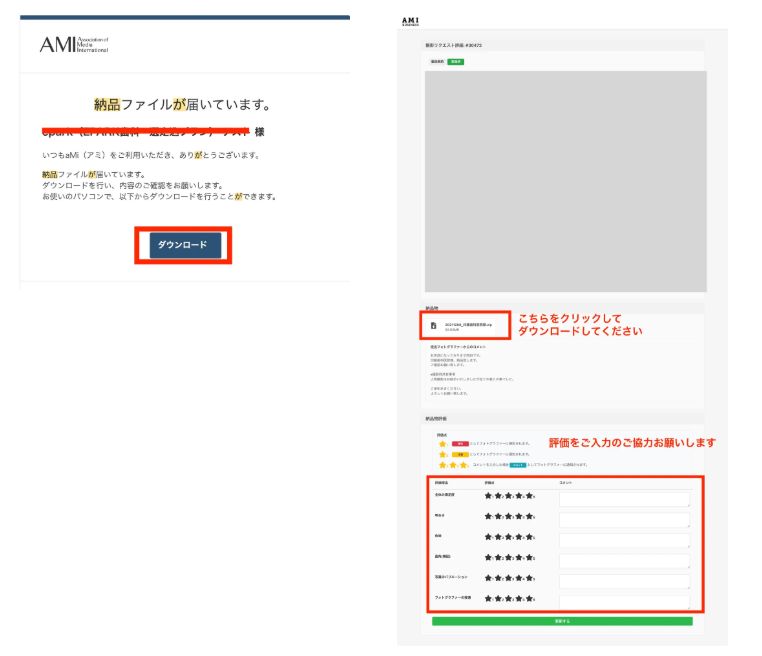This screenshot has height=656, width=762.
Task: Rate 5 stars for 写真のバリエーション
Action: pos(529,578)
